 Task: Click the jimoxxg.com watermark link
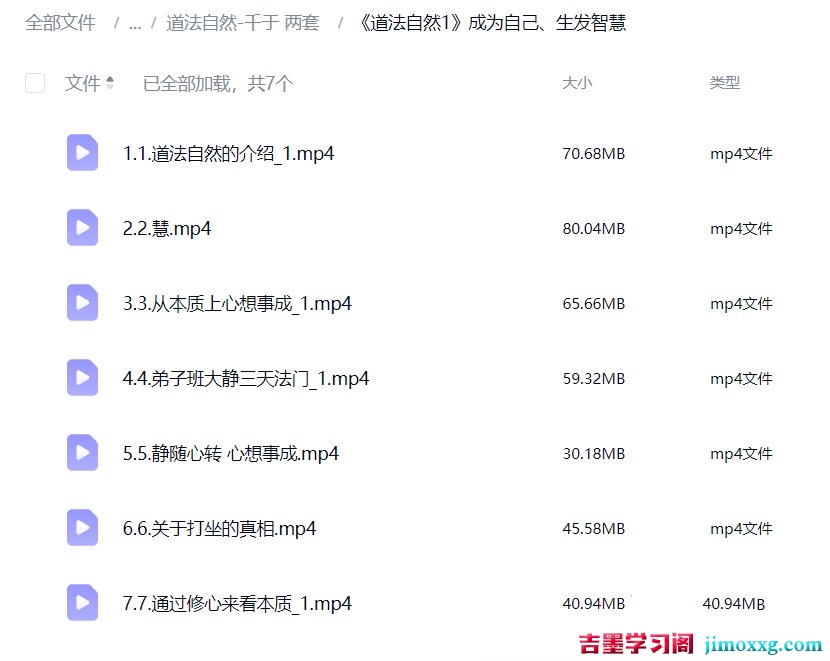pyautogui.click(x=763, y=644)
